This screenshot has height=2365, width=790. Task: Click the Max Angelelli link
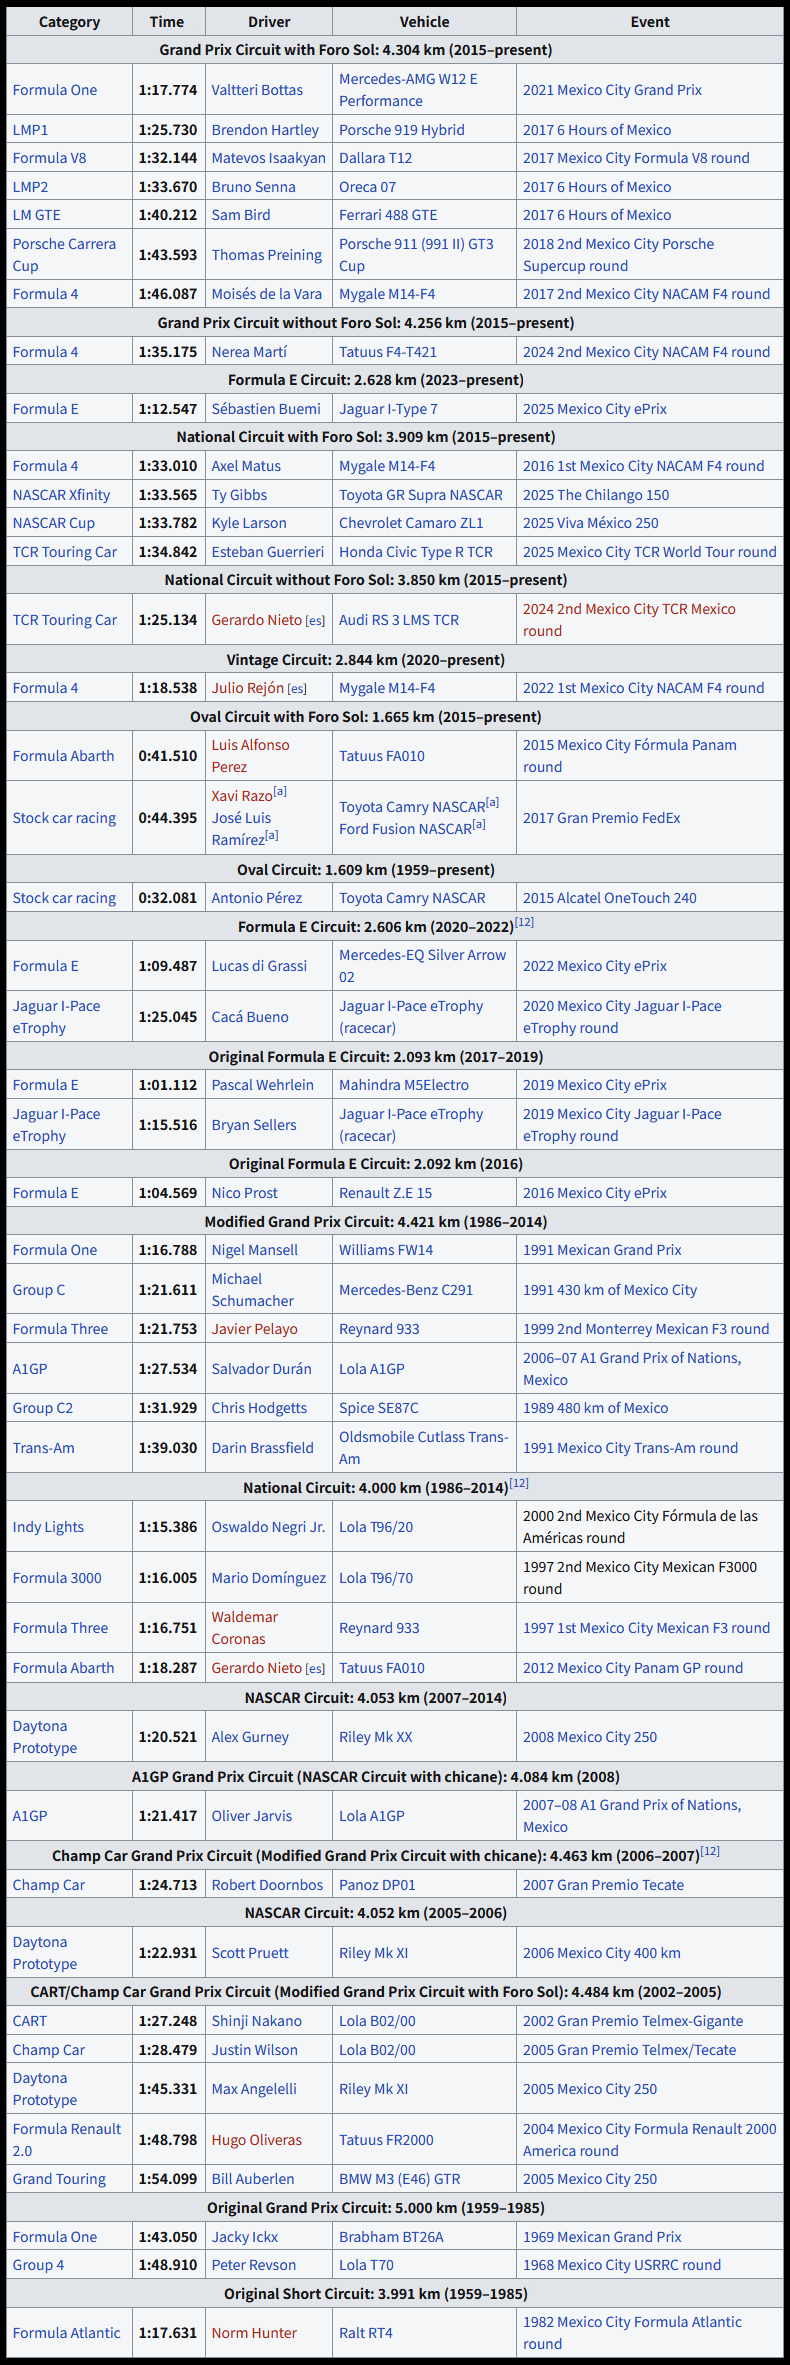pyautogui.click(x=254, y=2089)
